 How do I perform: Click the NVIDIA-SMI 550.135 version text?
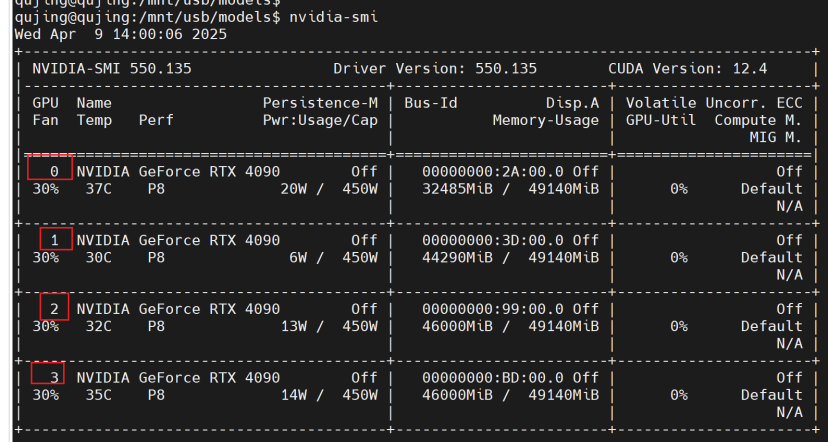(112, 69)
